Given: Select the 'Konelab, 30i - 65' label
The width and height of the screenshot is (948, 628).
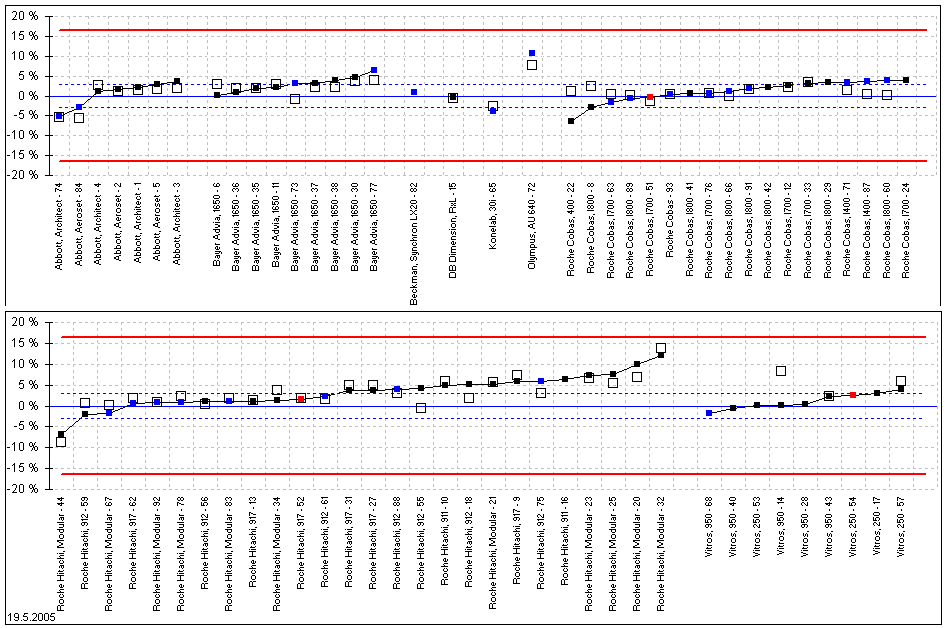Looking at the screenshot, I should tap(493, 216).
